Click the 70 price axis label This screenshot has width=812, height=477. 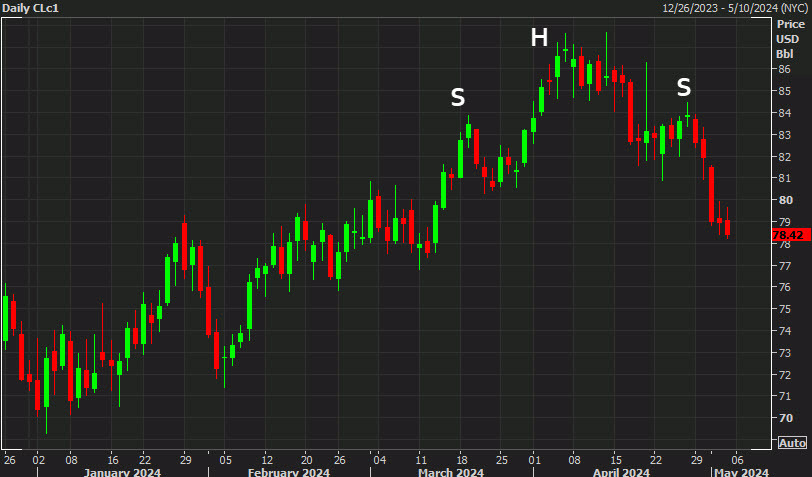coord(785,418)
